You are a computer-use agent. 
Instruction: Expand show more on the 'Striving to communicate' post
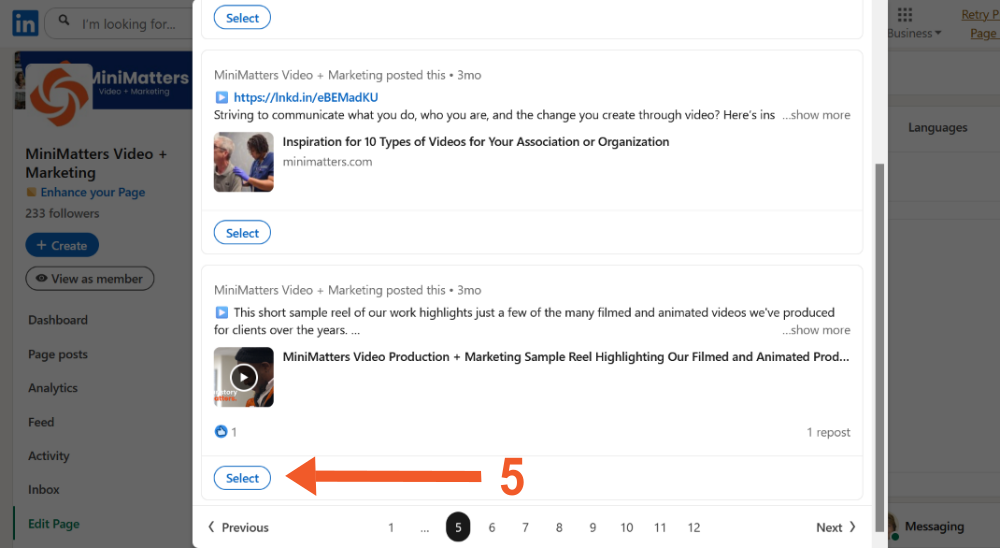point(816,115)
